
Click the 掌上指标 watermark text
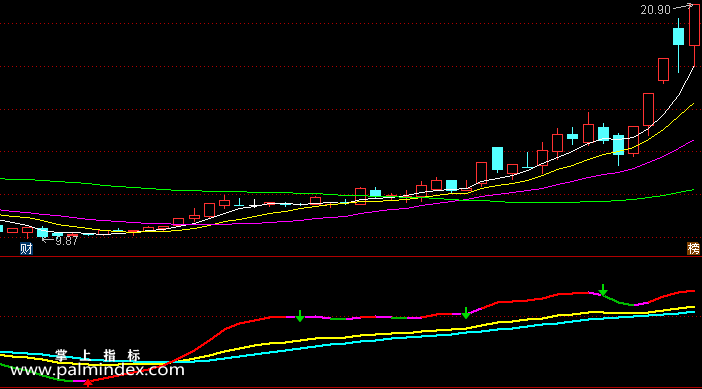pyautogui.click(x=98, y=355)
